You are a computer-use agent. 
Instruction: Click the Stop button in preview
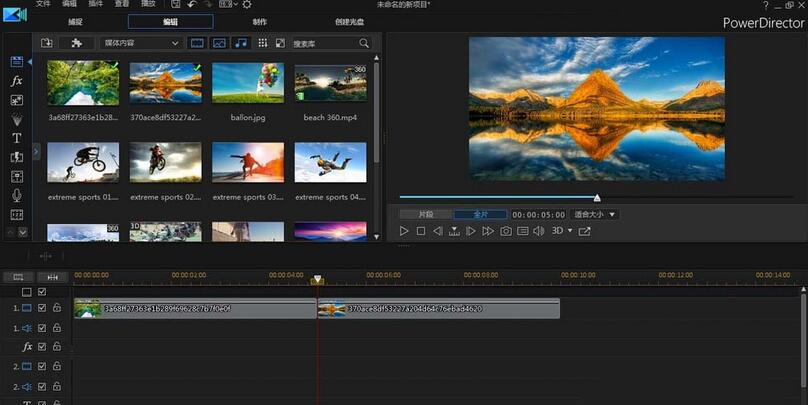pyautogui.click(x=421, y=231)
